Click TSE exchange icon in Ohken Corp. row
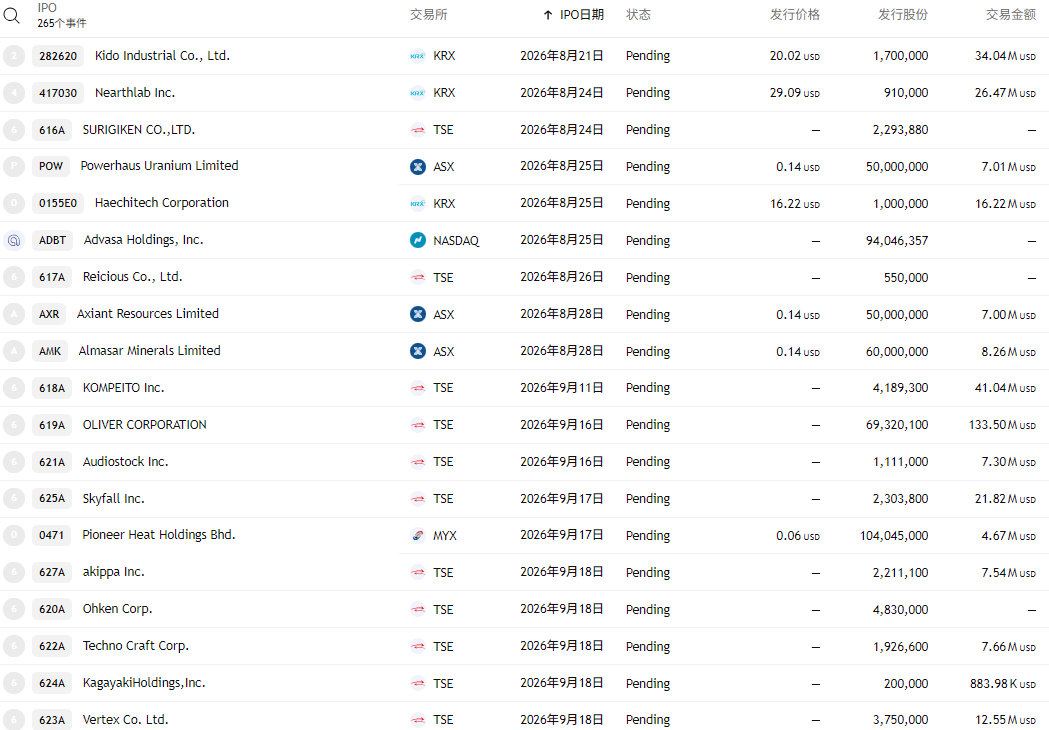 [x=417, y=610]
